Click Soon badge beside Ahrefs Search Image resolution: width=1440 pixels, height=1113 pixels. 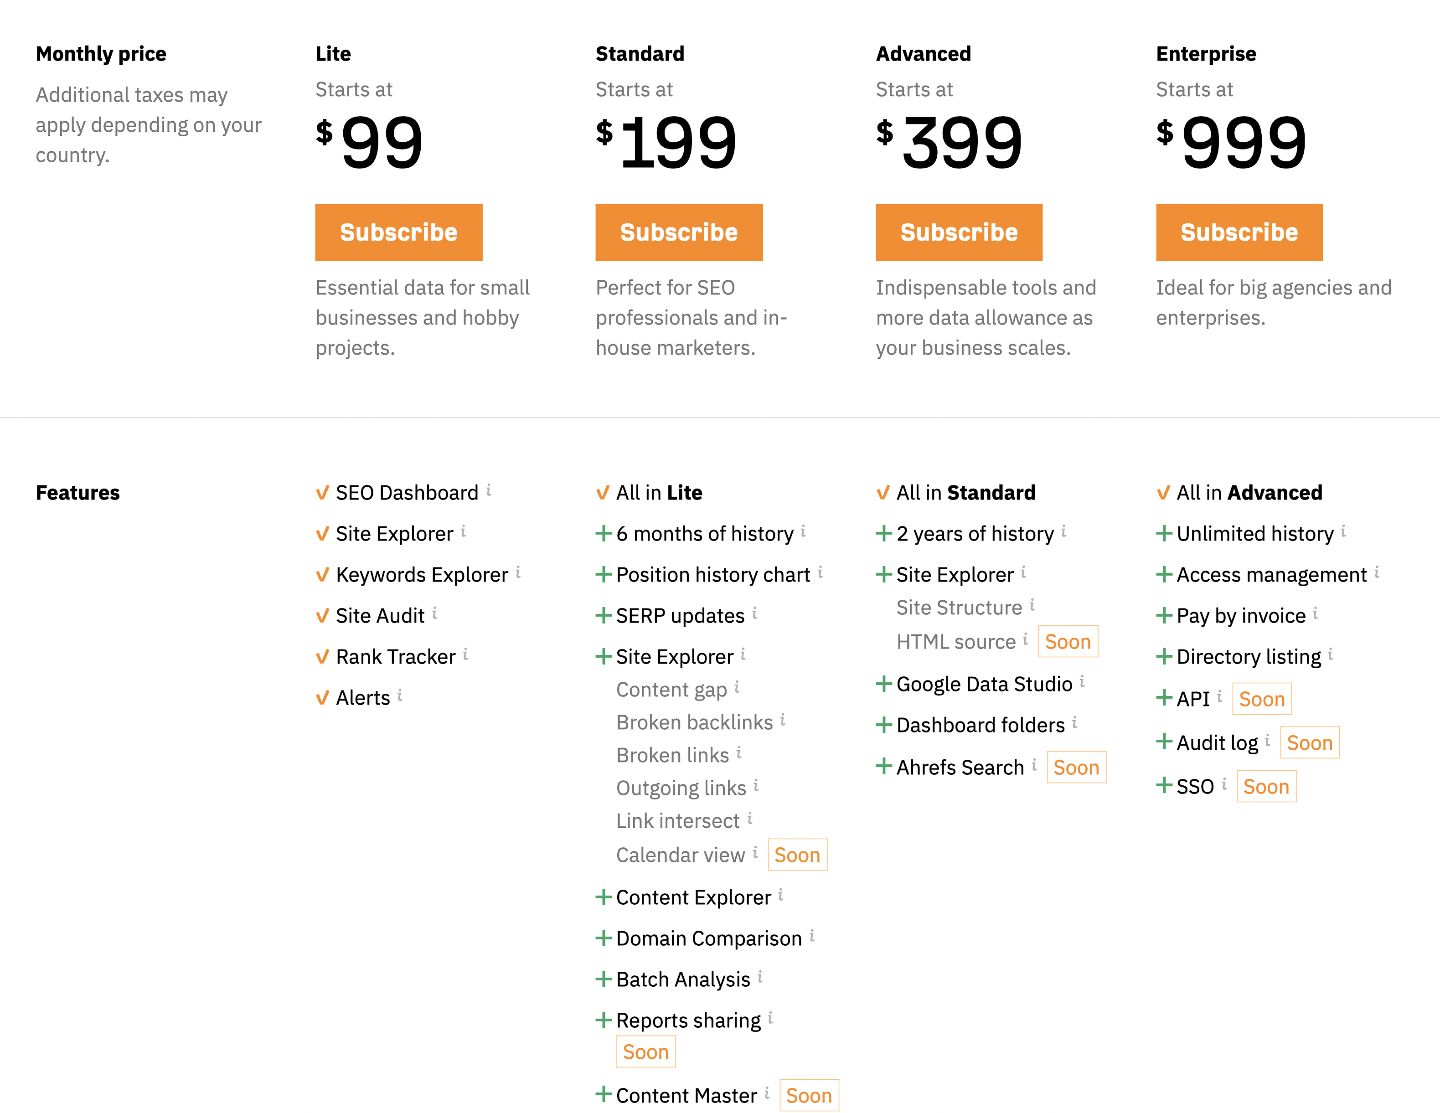click(1076, 768)
